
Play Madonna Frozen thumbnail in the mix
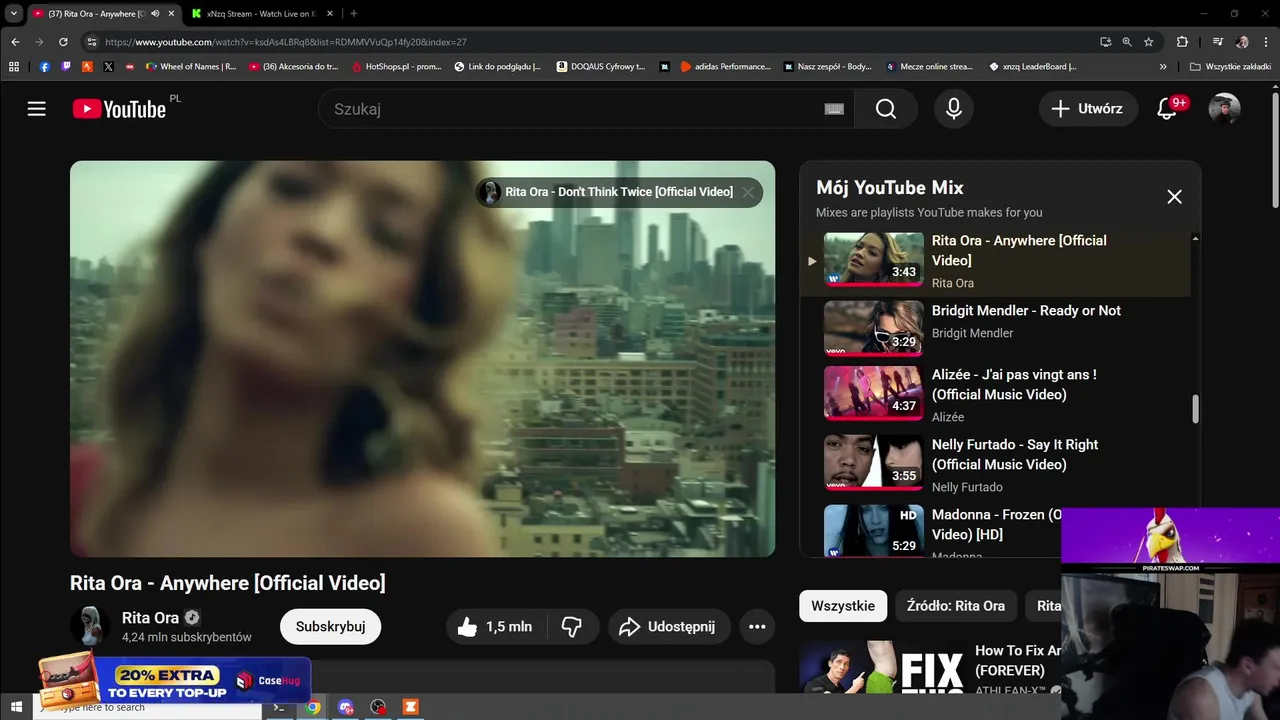[x=873, y=530]
